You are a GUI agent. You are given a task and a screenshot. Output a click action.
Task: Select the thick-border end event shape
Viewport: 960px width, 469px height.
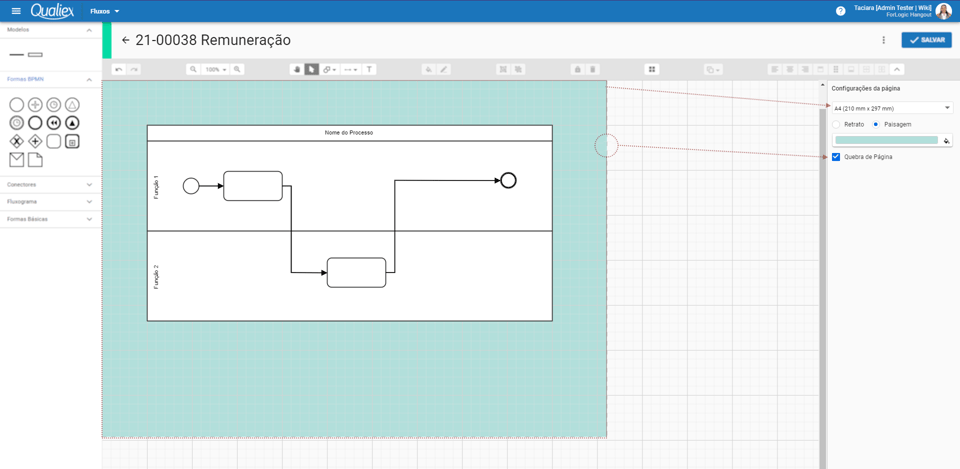click(35, 123)
